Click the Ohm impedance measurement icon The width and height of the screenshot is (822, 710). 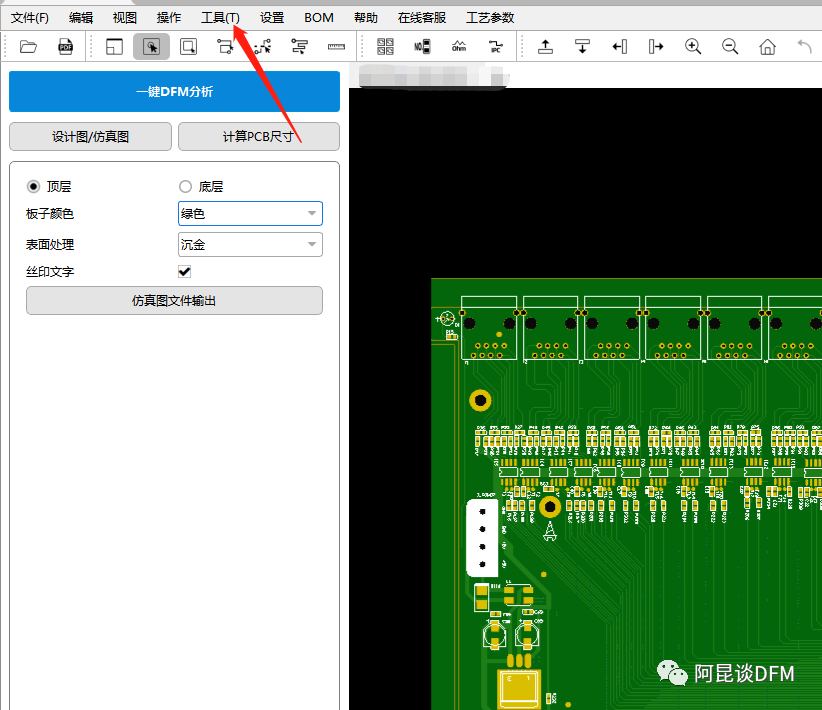point(458,46)
